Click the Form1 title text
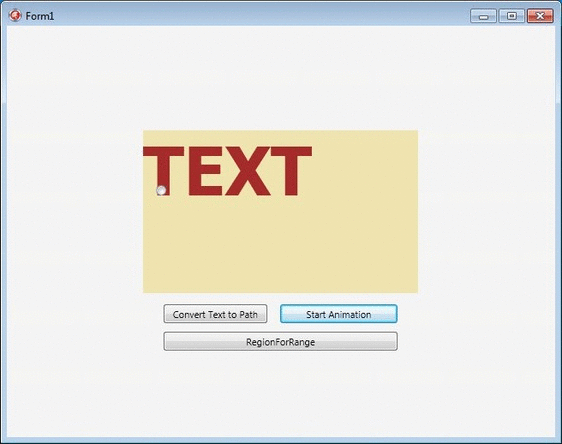The width and height of the screenshot is (562, 444). (39, 16)
